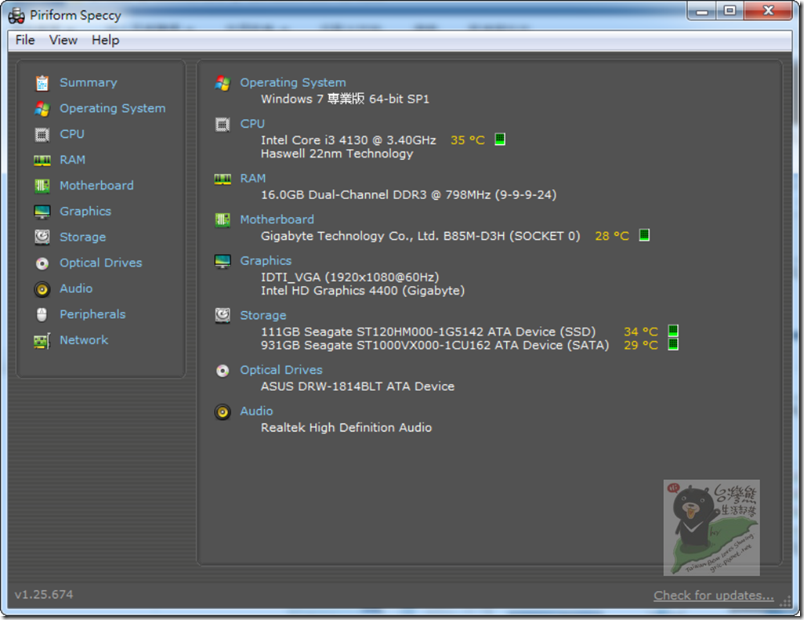Click the SSD temperature green indicator icon
Image resolution: width=804 pixels, height=620 pixels.
click(x=673, y=331)
